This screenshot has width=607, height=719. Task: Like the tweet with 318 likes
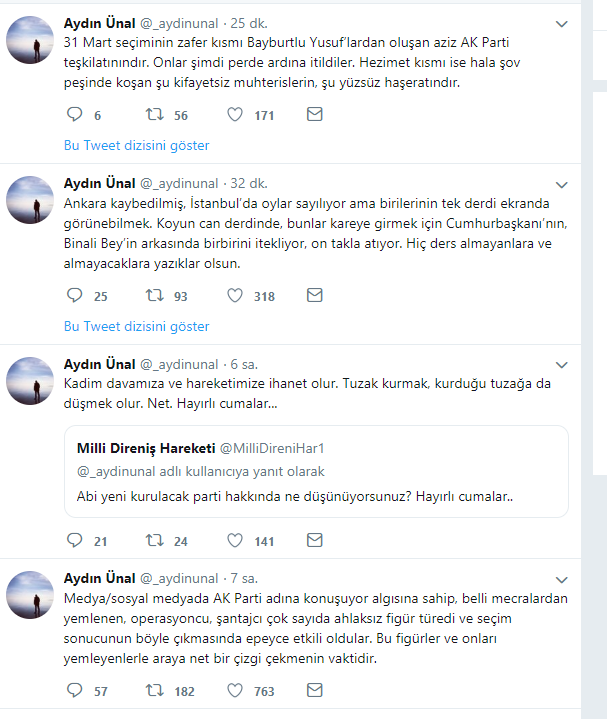click(x=235, y=295)
